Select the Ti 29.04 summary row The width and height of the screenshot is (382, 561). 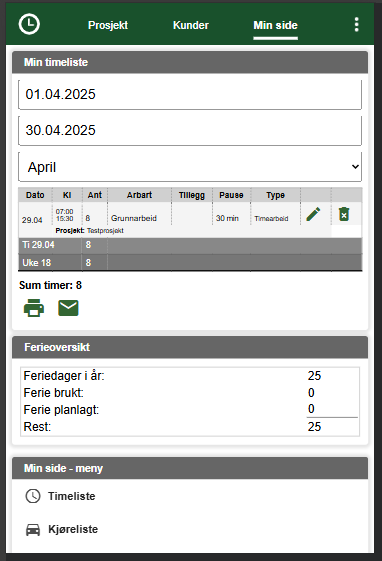190,245
